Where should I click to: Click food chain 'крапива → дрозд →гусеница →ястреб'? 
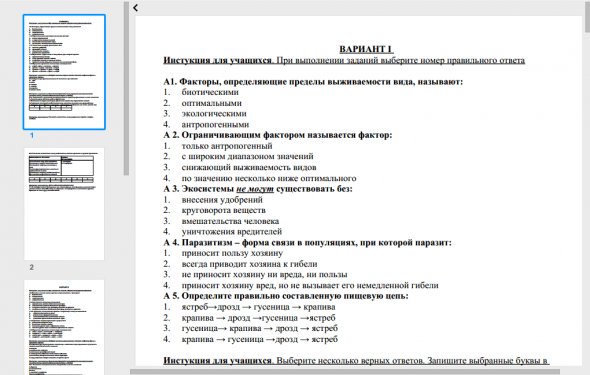(x=258, y=318)
